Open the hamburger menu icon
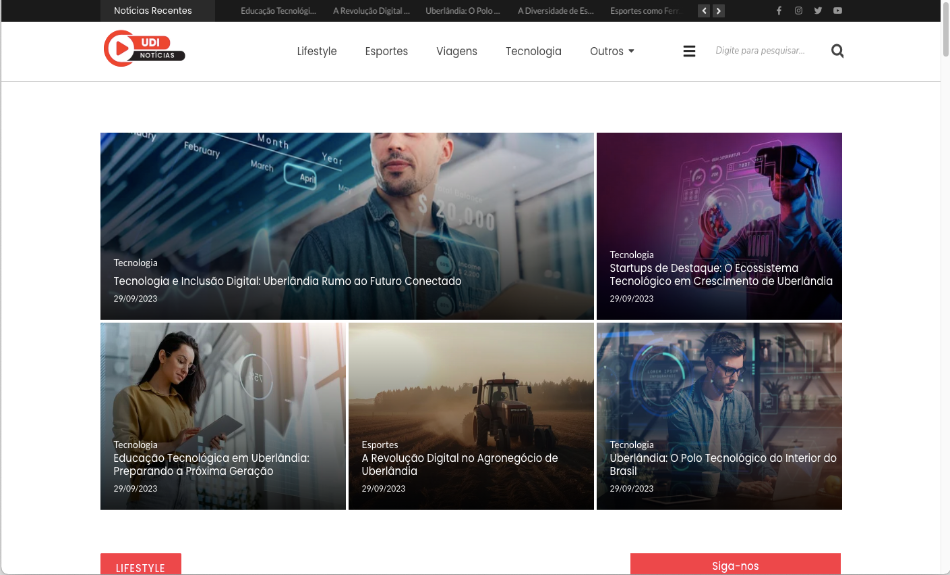Screen dimensions: 950x575 [689, 51]
